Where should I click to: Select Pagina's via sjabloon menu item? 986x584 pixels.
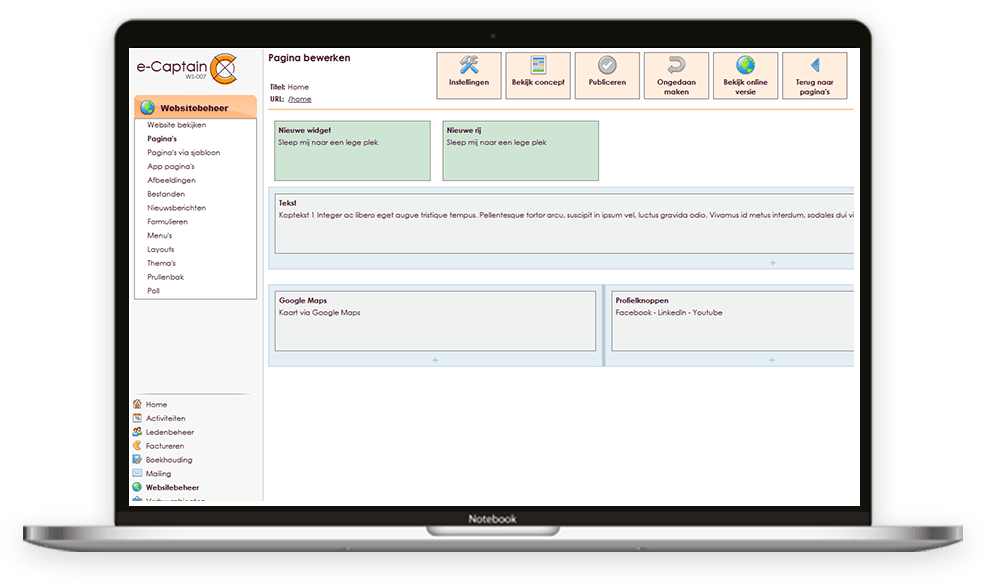(x=183, y=153)
